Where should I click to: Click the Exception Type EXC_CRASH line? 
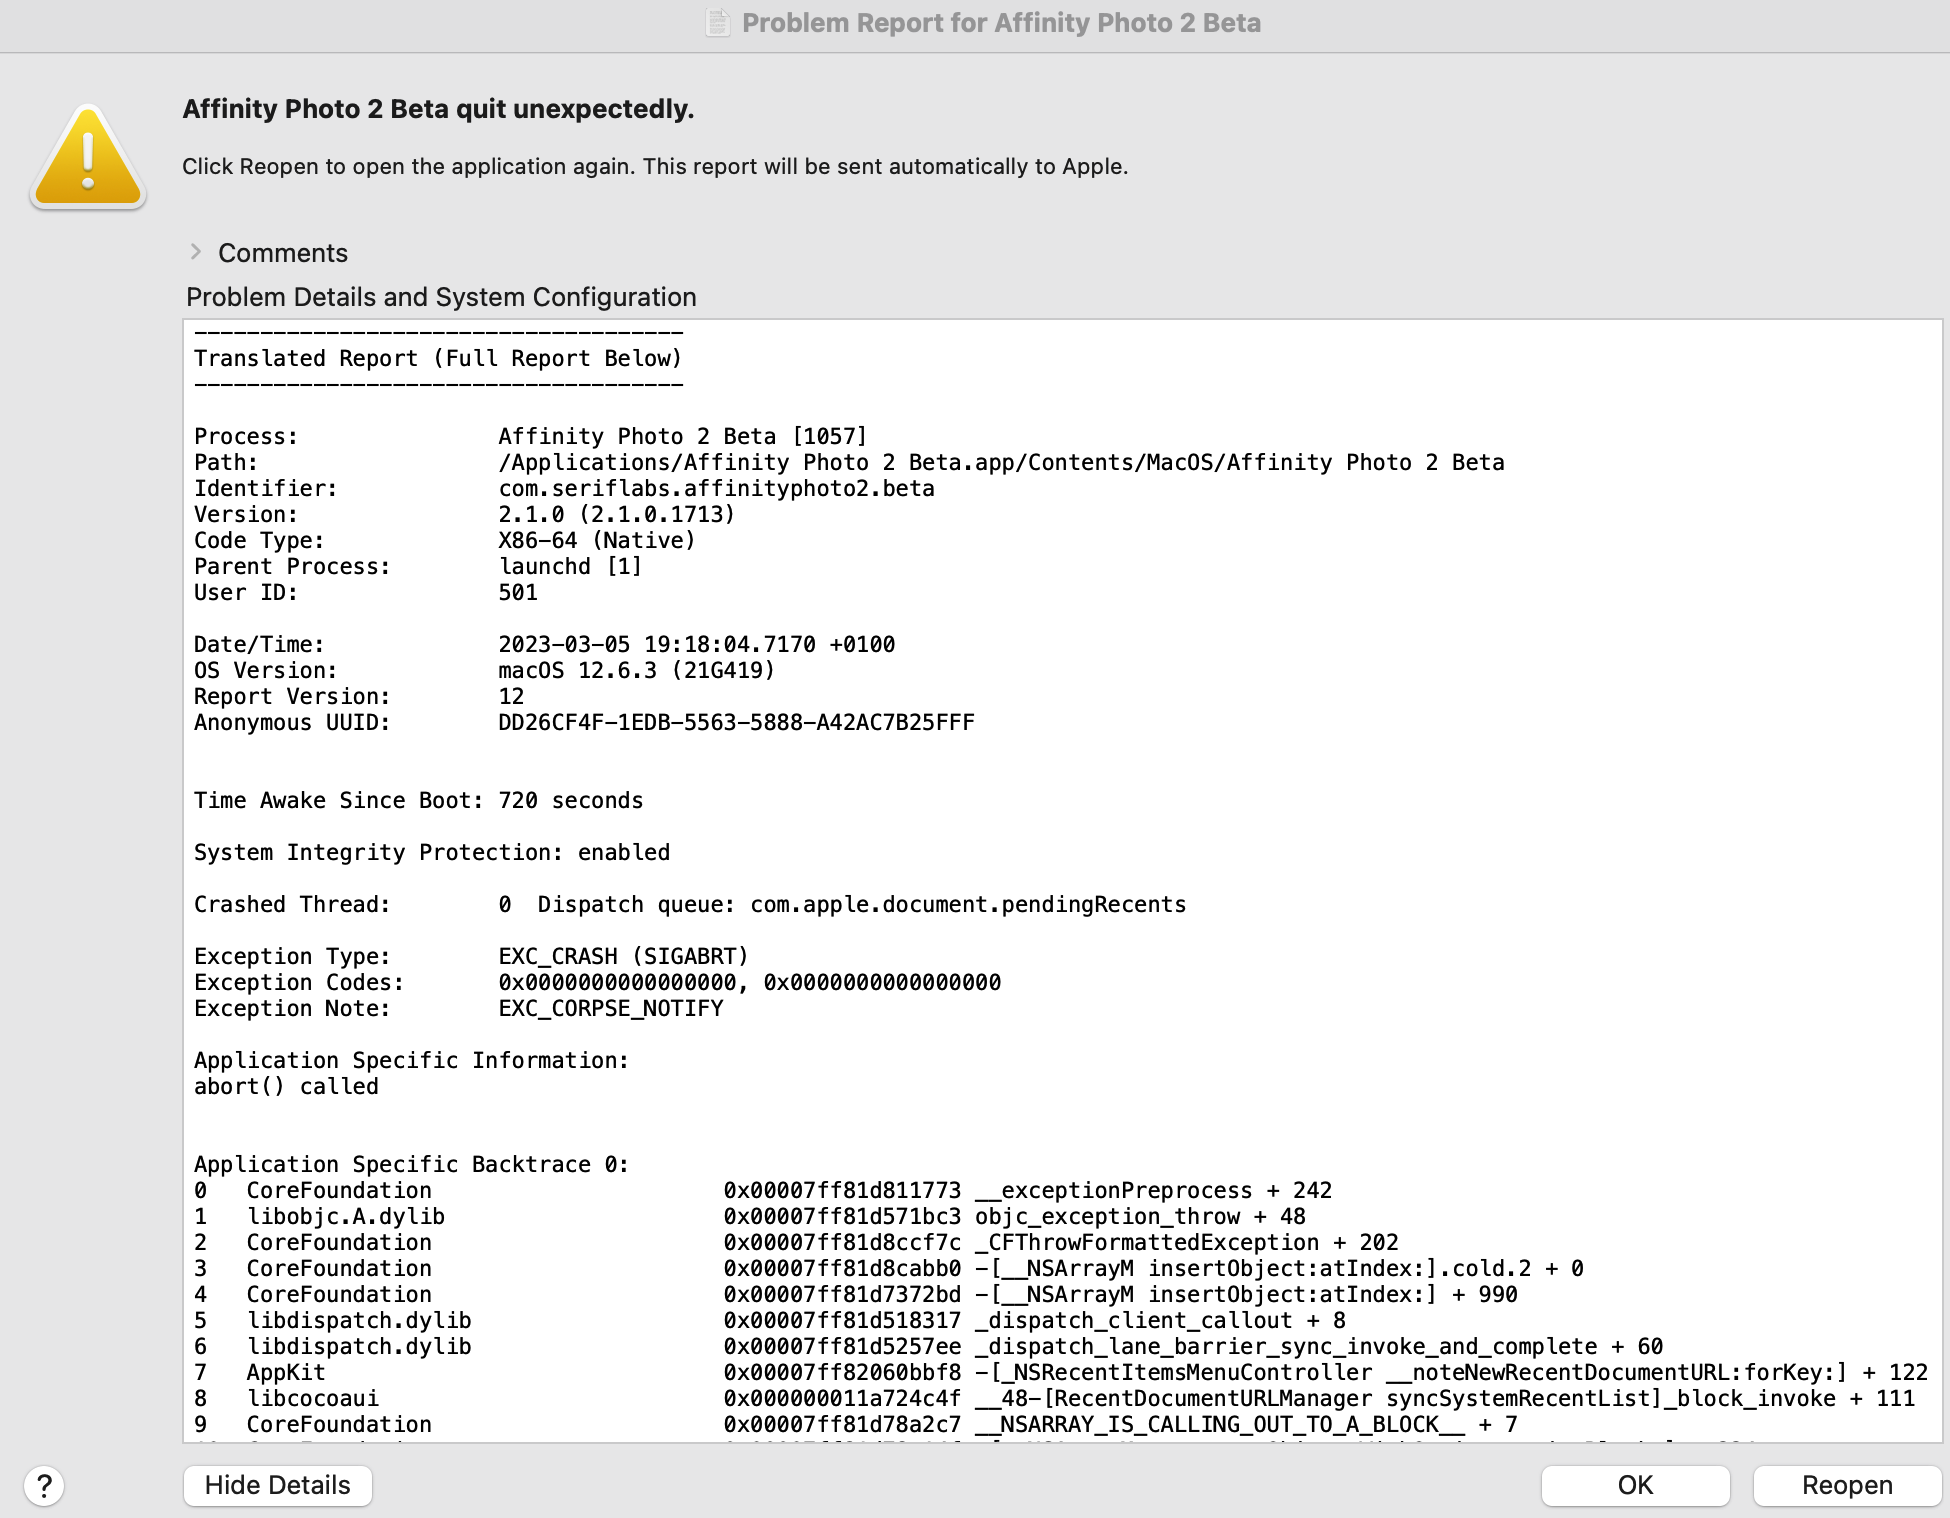(x=622, y=956)
